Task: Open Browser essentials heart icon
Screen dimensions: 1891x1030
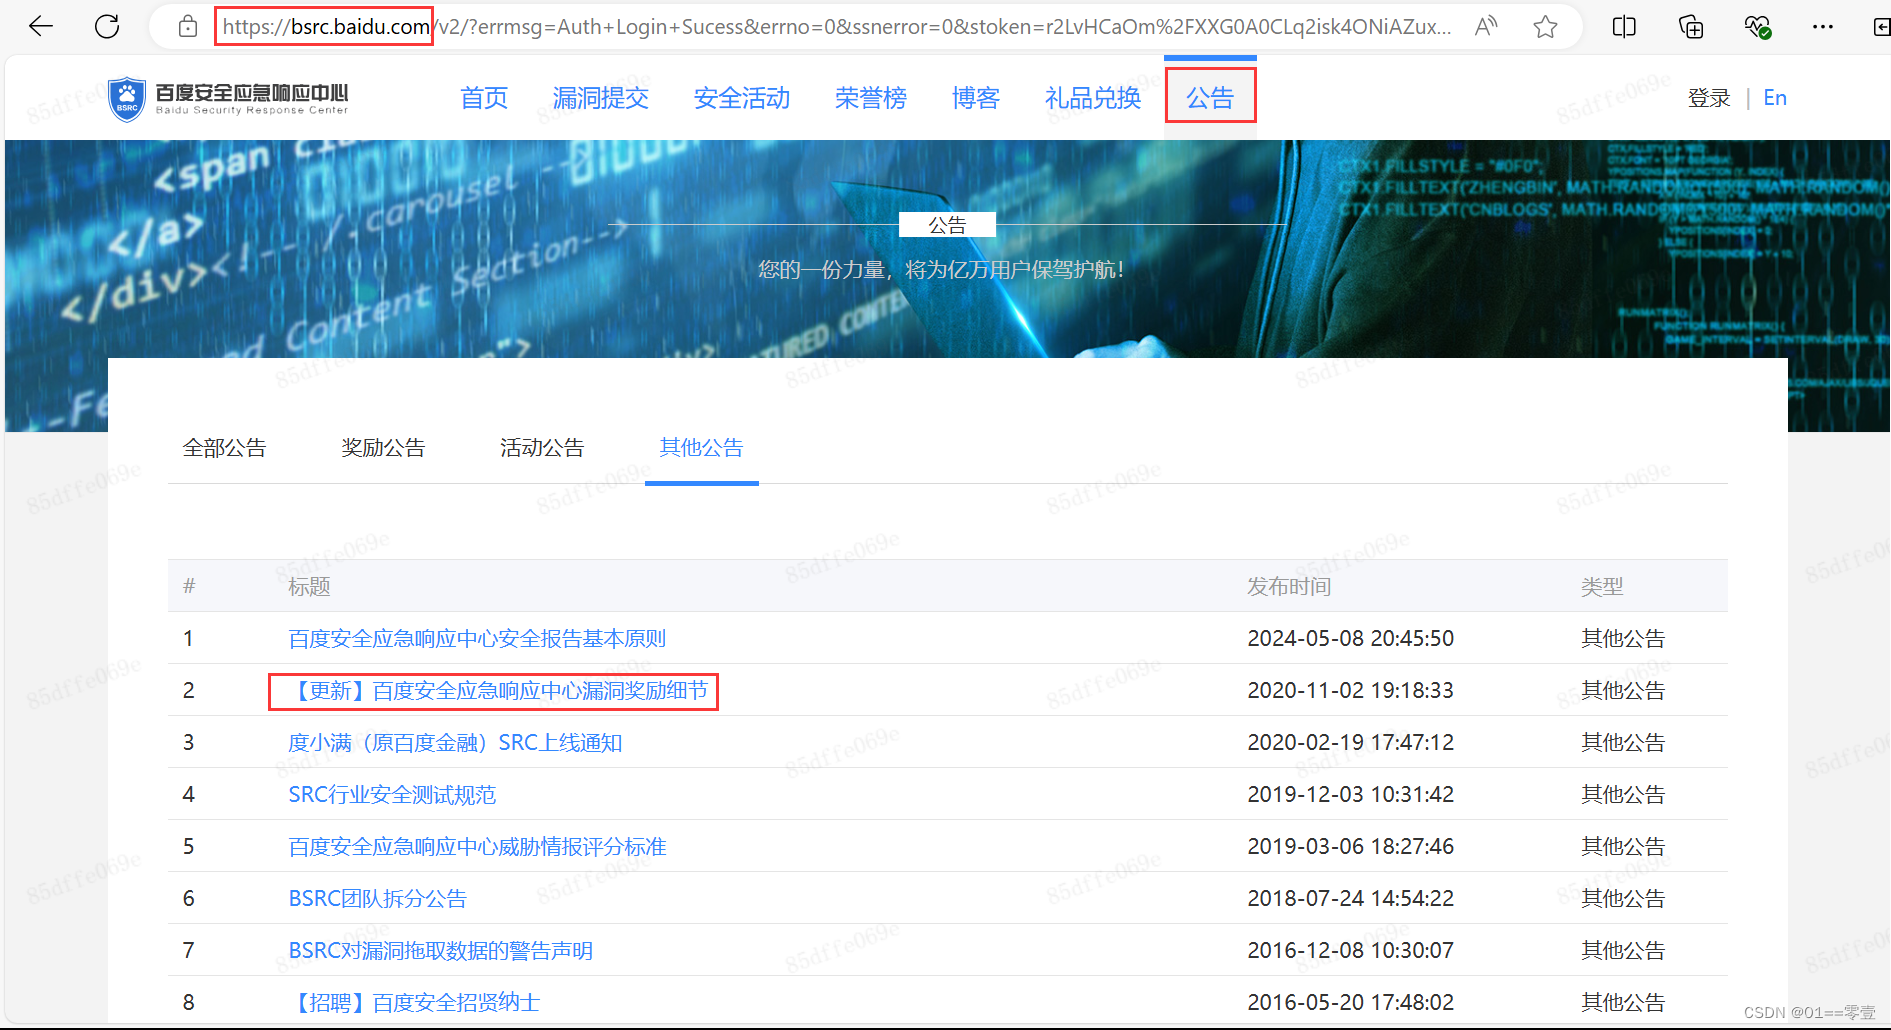Action: 1757,27
